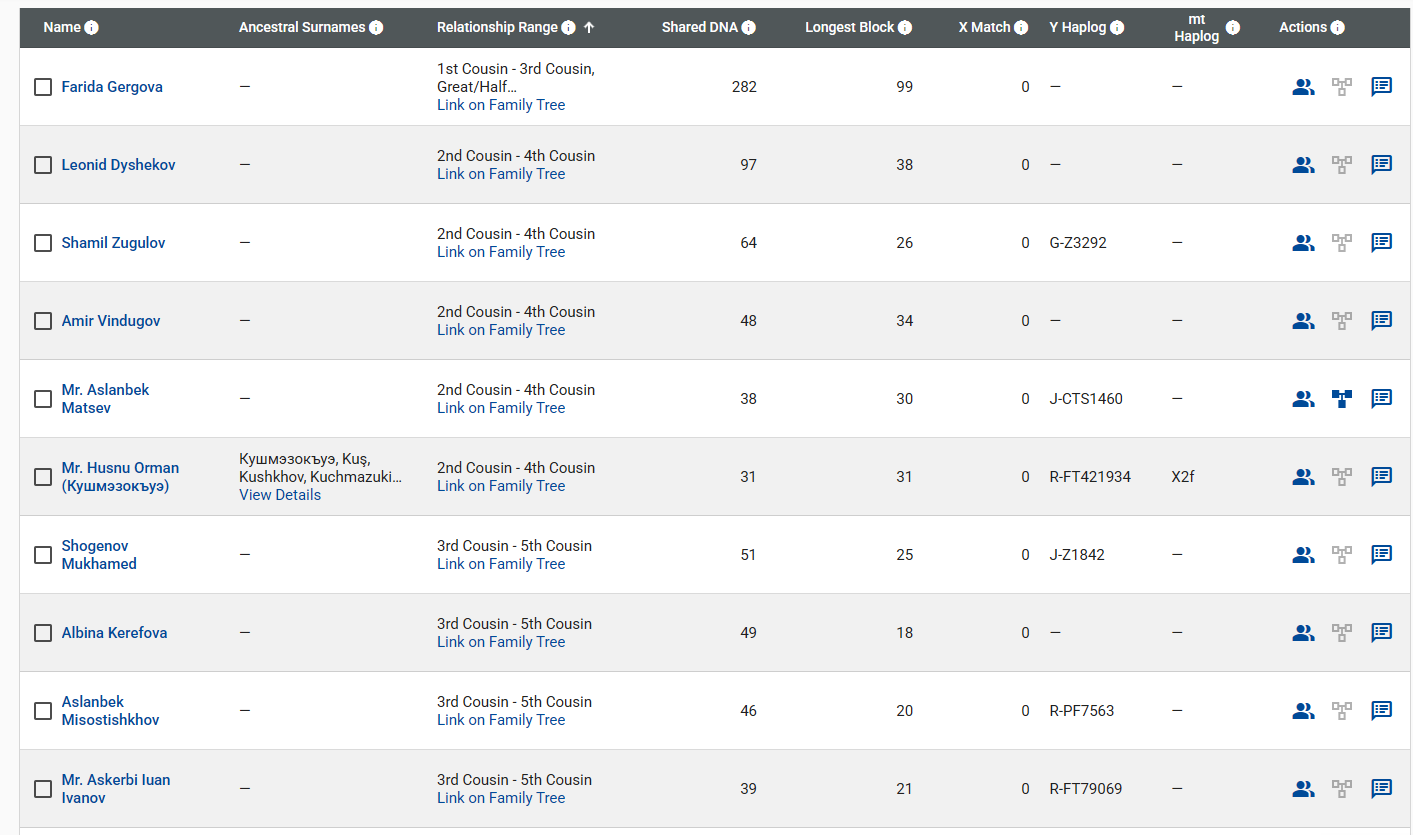Open notes icon for Farida Gergova
1413x835 pixels.
click(1381, 87)
